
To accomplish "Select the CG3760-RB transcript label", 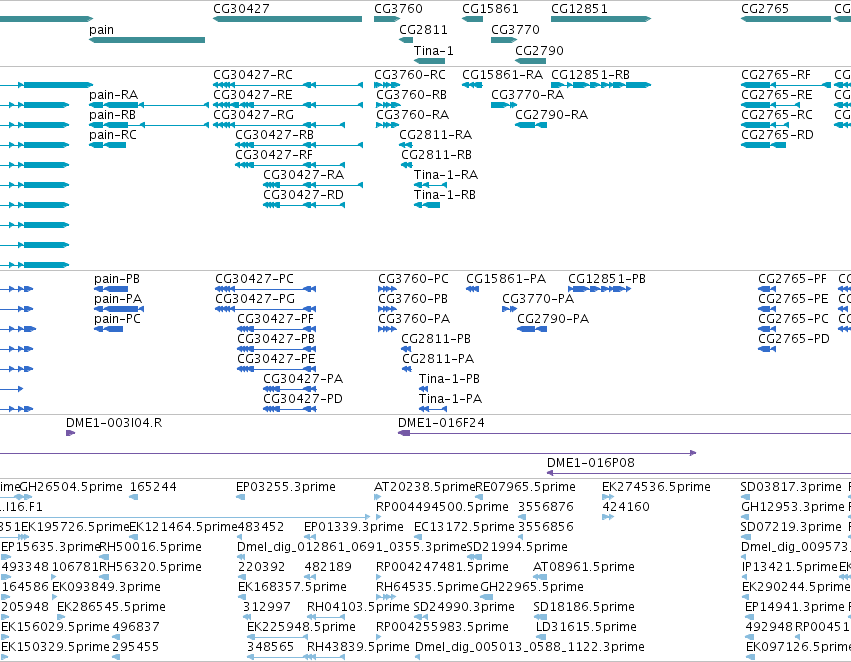I will pos(411,95).
